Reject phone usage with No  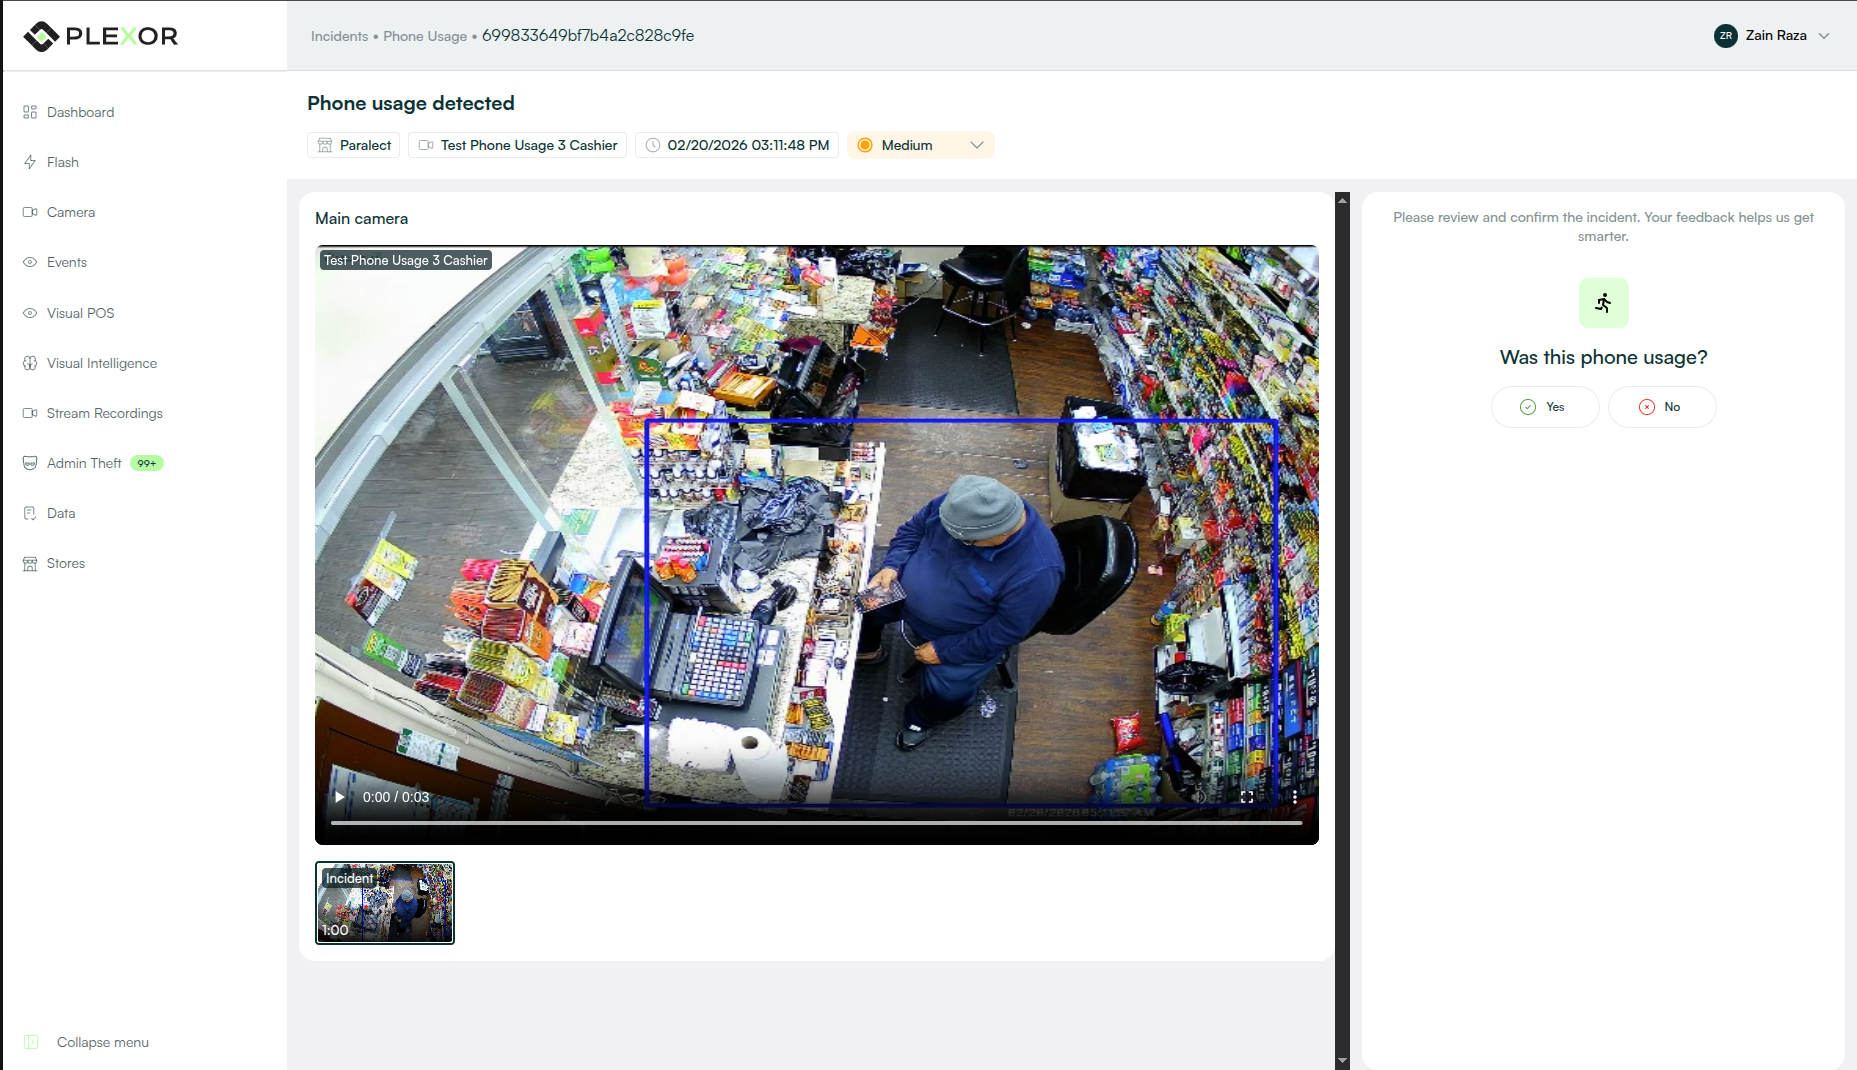pyautogui.click(x=1661, y=407)
